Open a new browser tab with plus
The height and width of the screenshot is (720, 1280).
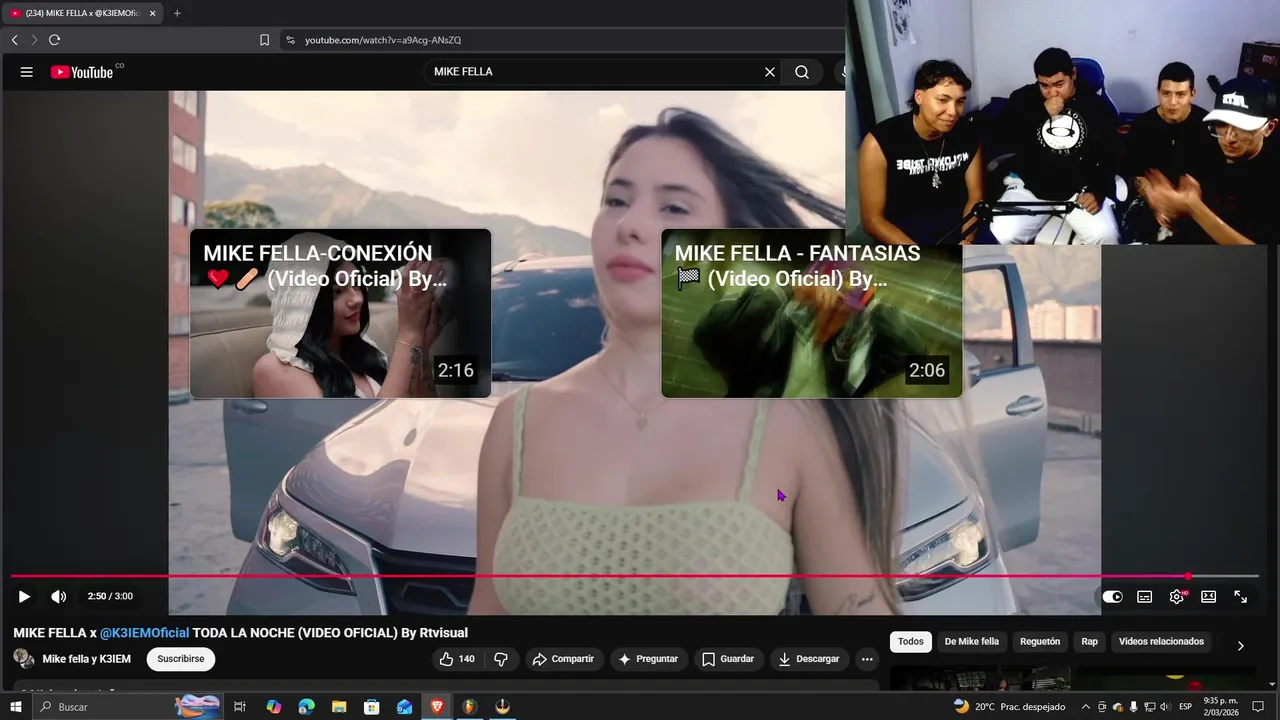click(x=177, y=13)
